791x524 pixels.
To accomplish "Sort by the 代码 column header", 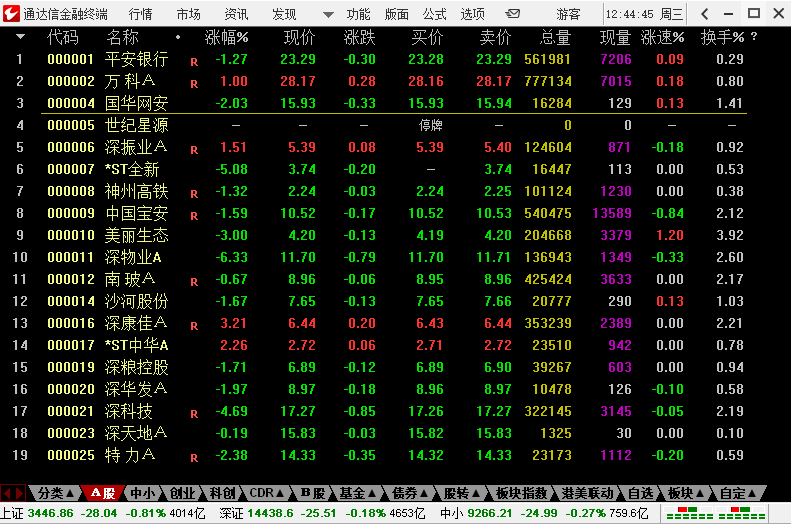I will pos(63,37).
